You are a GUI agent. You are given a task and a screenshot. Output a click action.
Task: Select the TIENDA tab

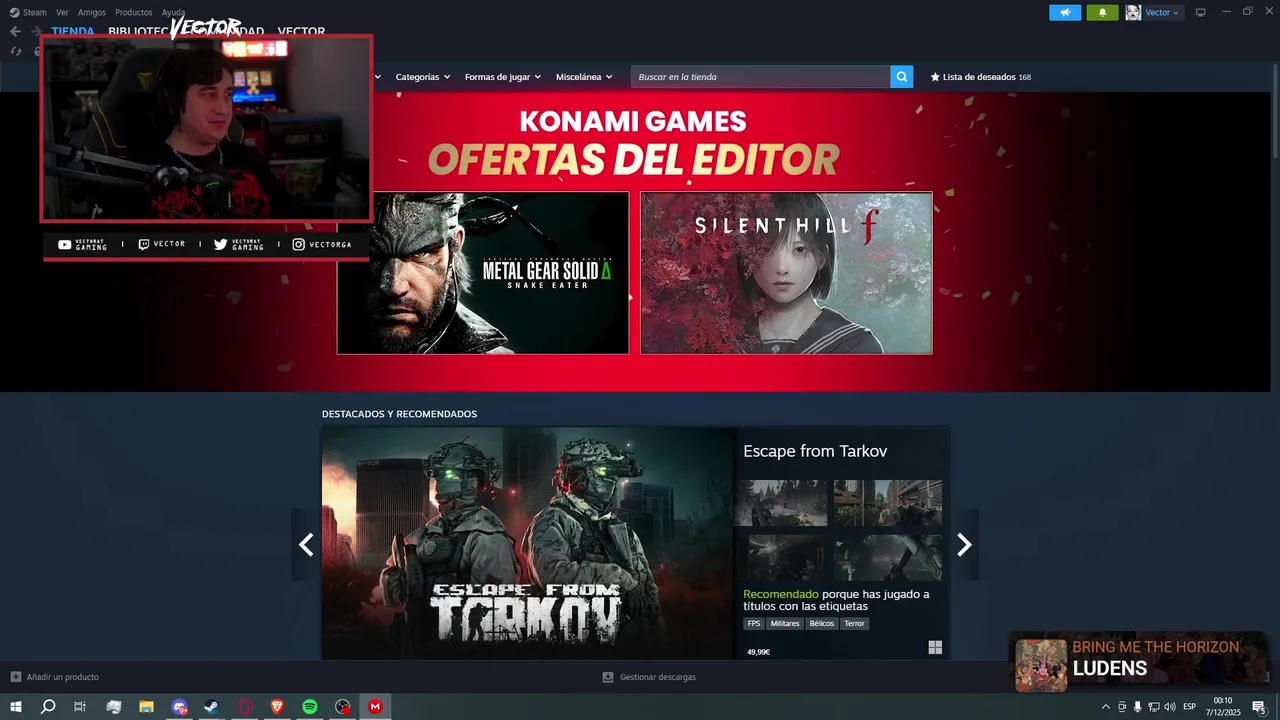click(x=73, y=31)
